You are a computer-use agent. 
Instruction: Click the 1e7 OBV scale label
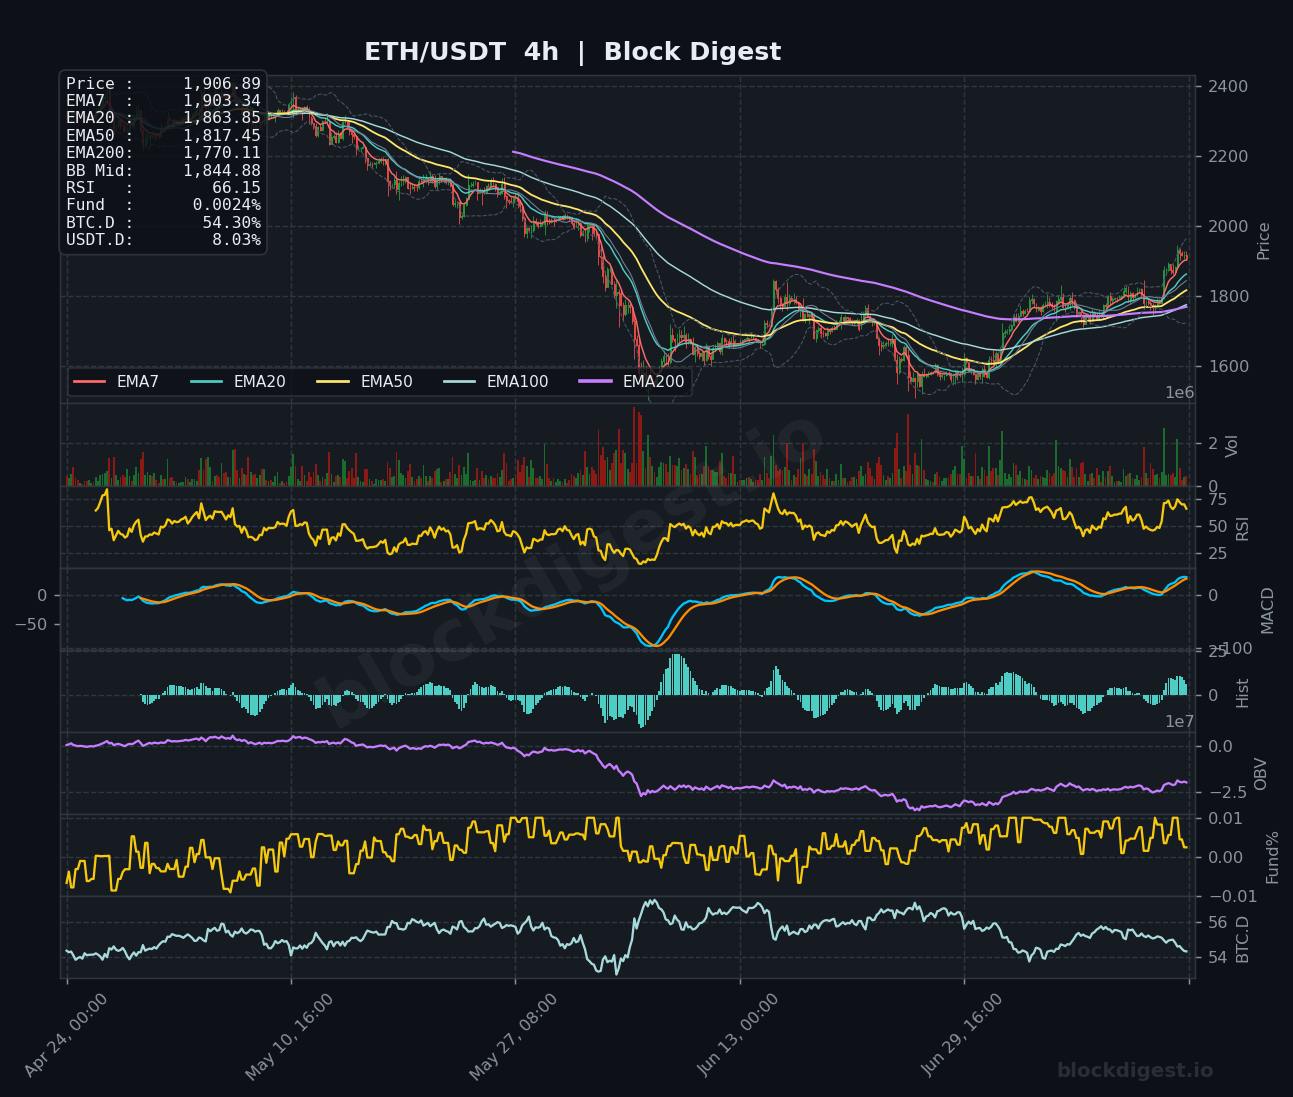click(1180, 722)
